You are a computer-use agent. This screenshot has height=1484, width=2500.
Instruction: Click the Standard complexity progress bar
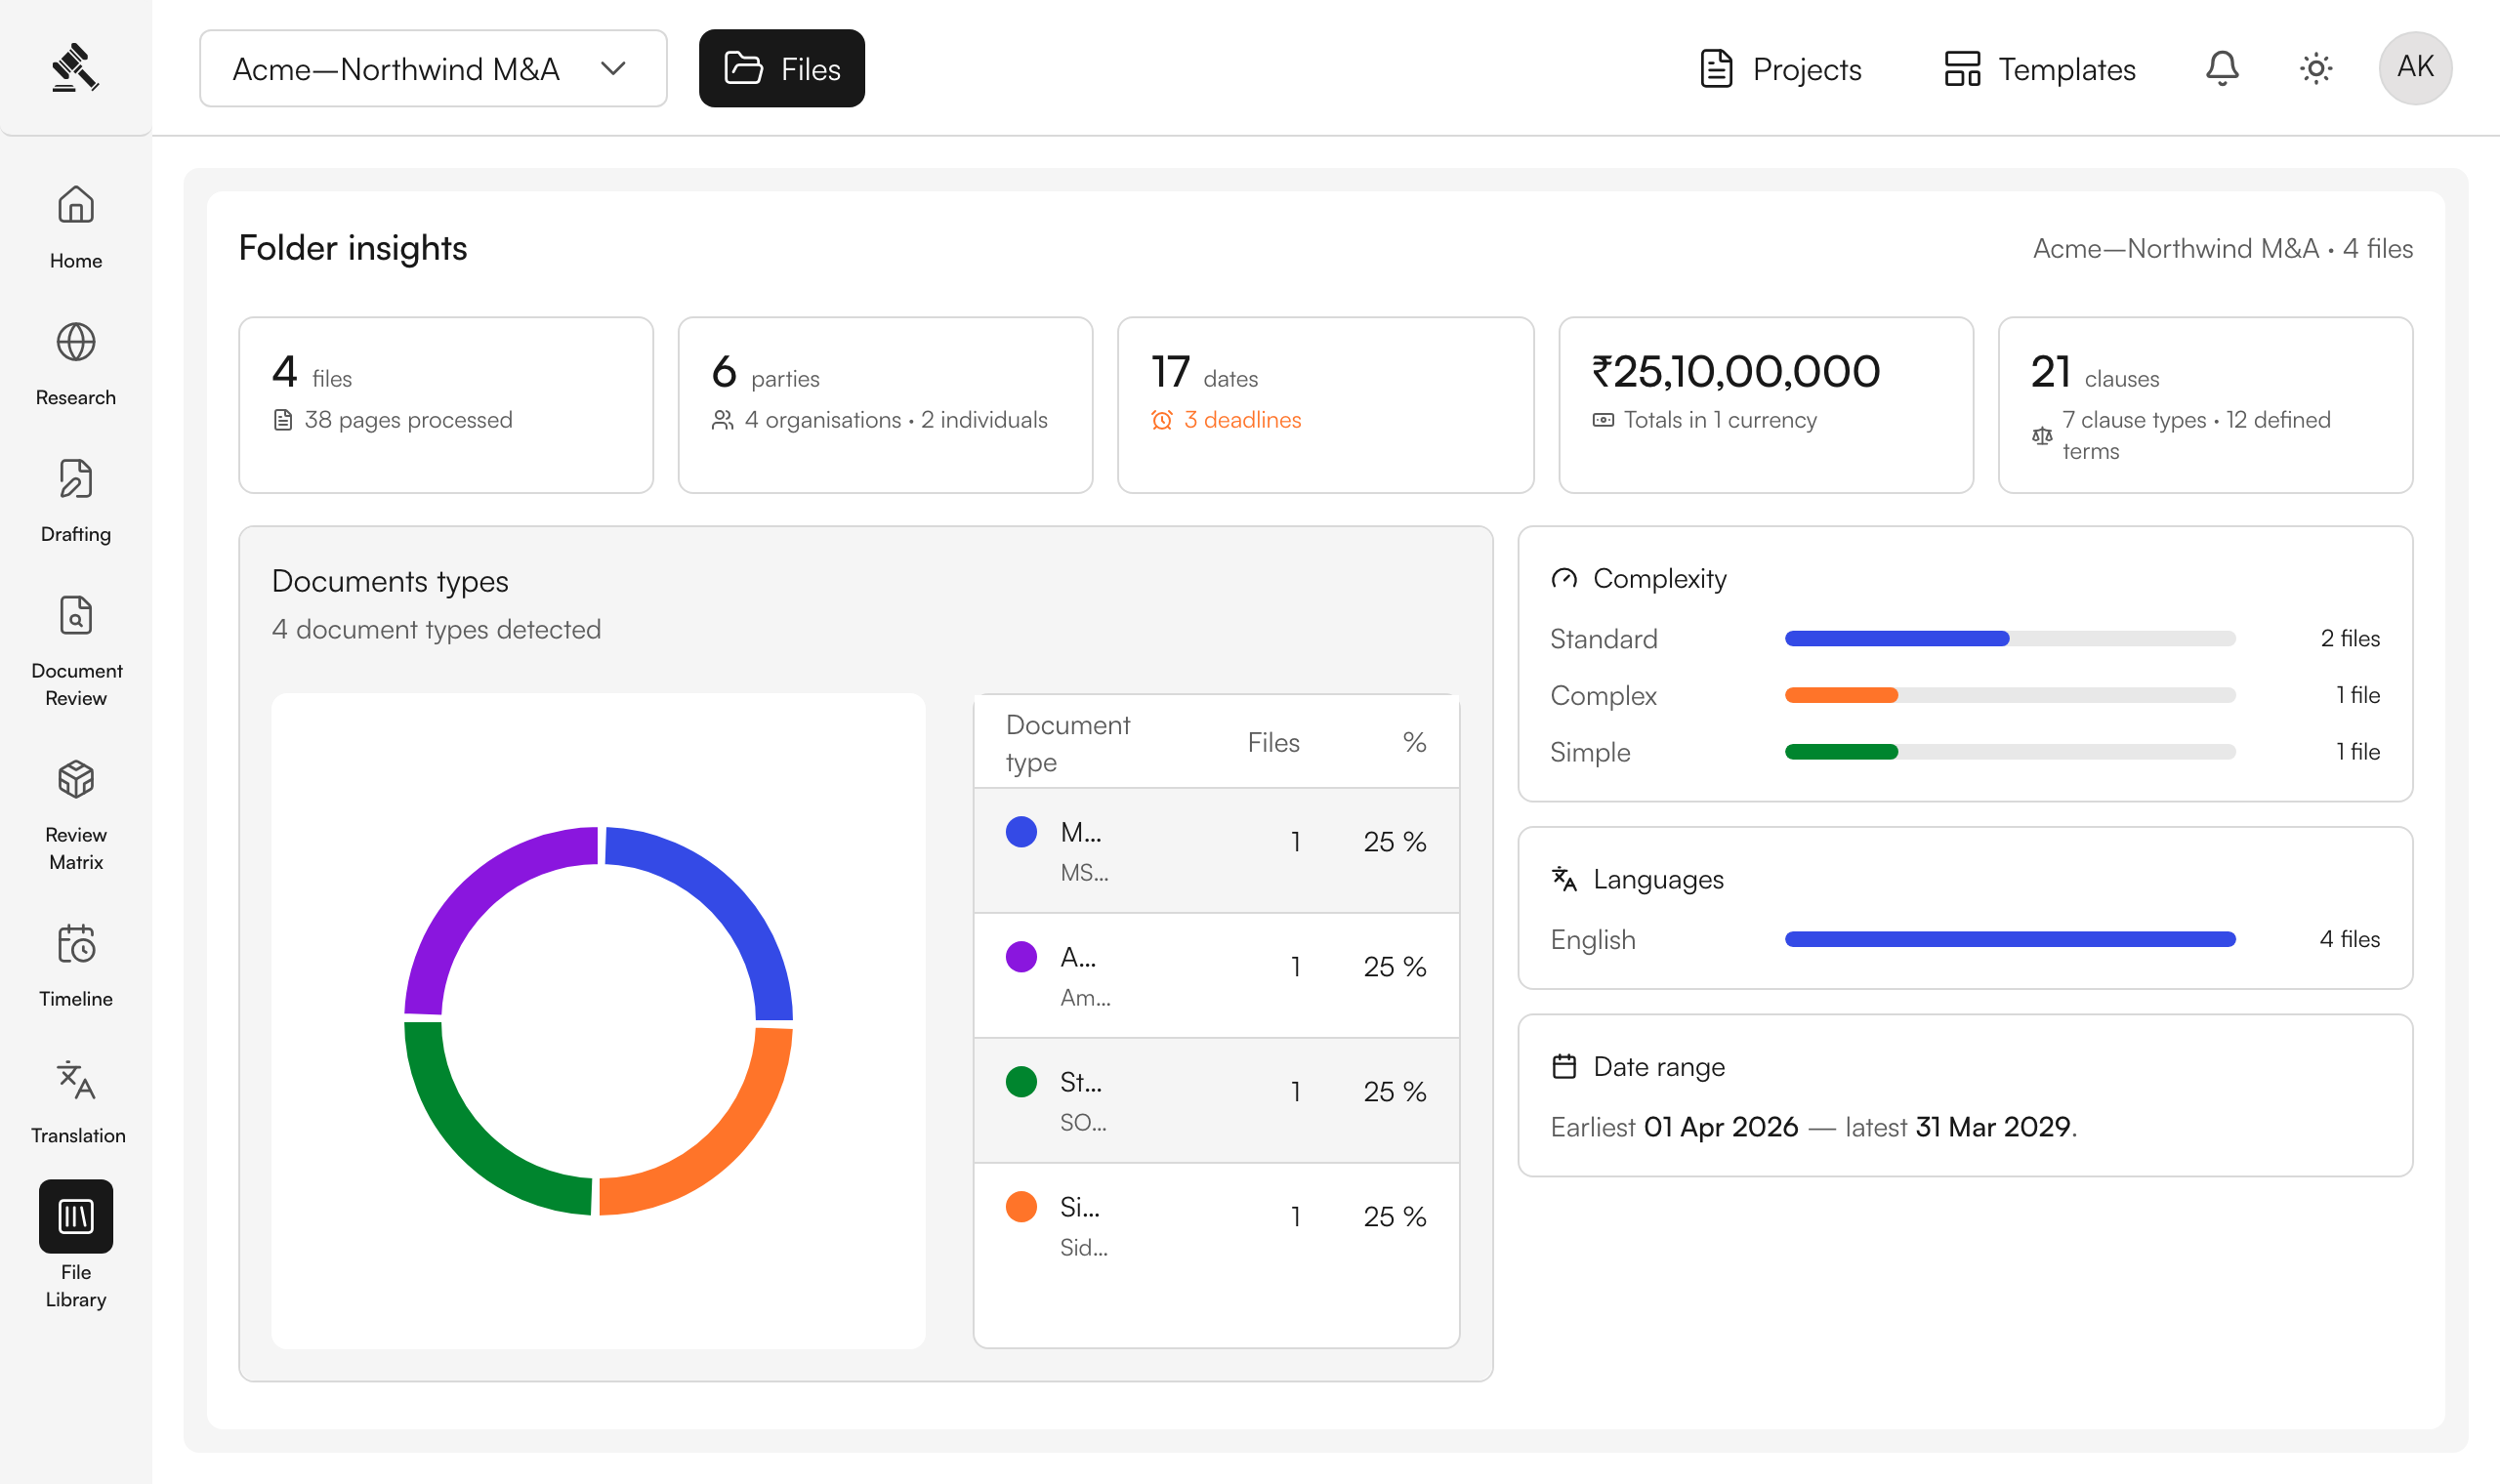pos(2010,638)
